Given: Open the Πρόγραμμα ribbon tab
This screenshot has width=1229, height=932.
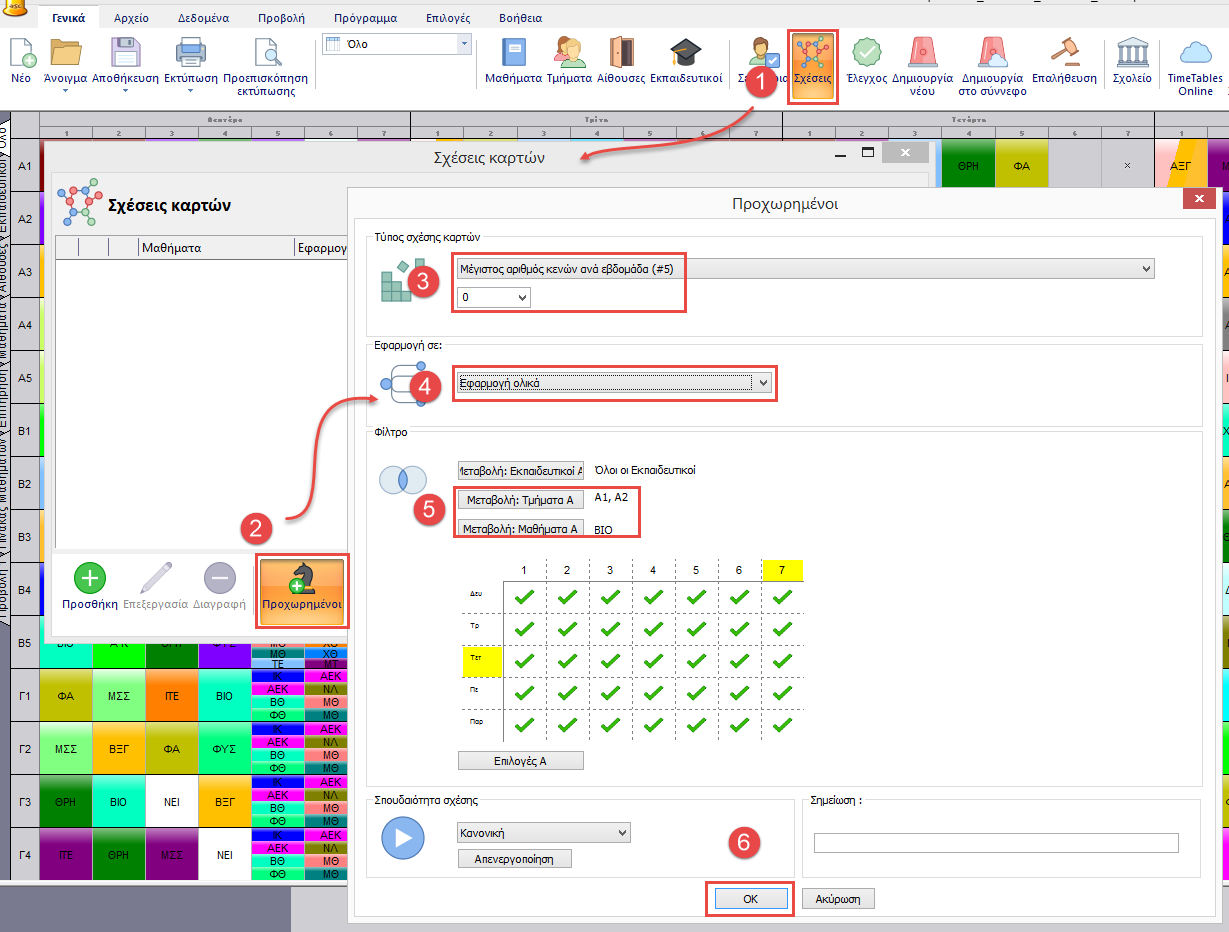Looking at the screenshot, I should pos(367,18).
